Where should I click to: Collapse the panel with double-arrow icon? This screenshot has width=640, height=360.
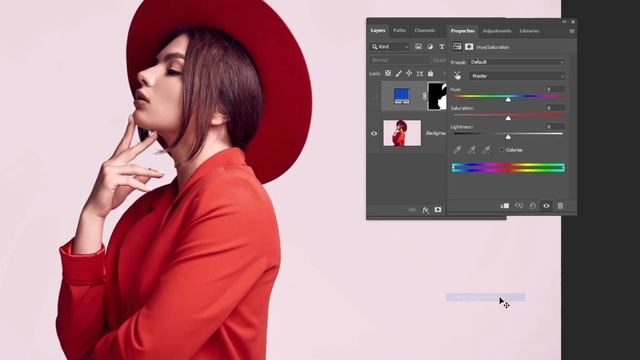pyautogui.click(x=564, y=22)
